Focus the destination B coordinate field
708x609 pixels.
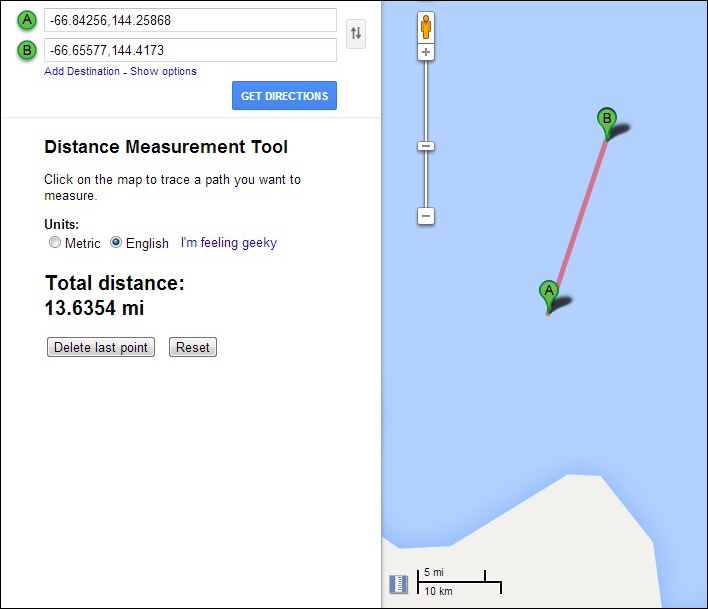[x=190, y=50]
